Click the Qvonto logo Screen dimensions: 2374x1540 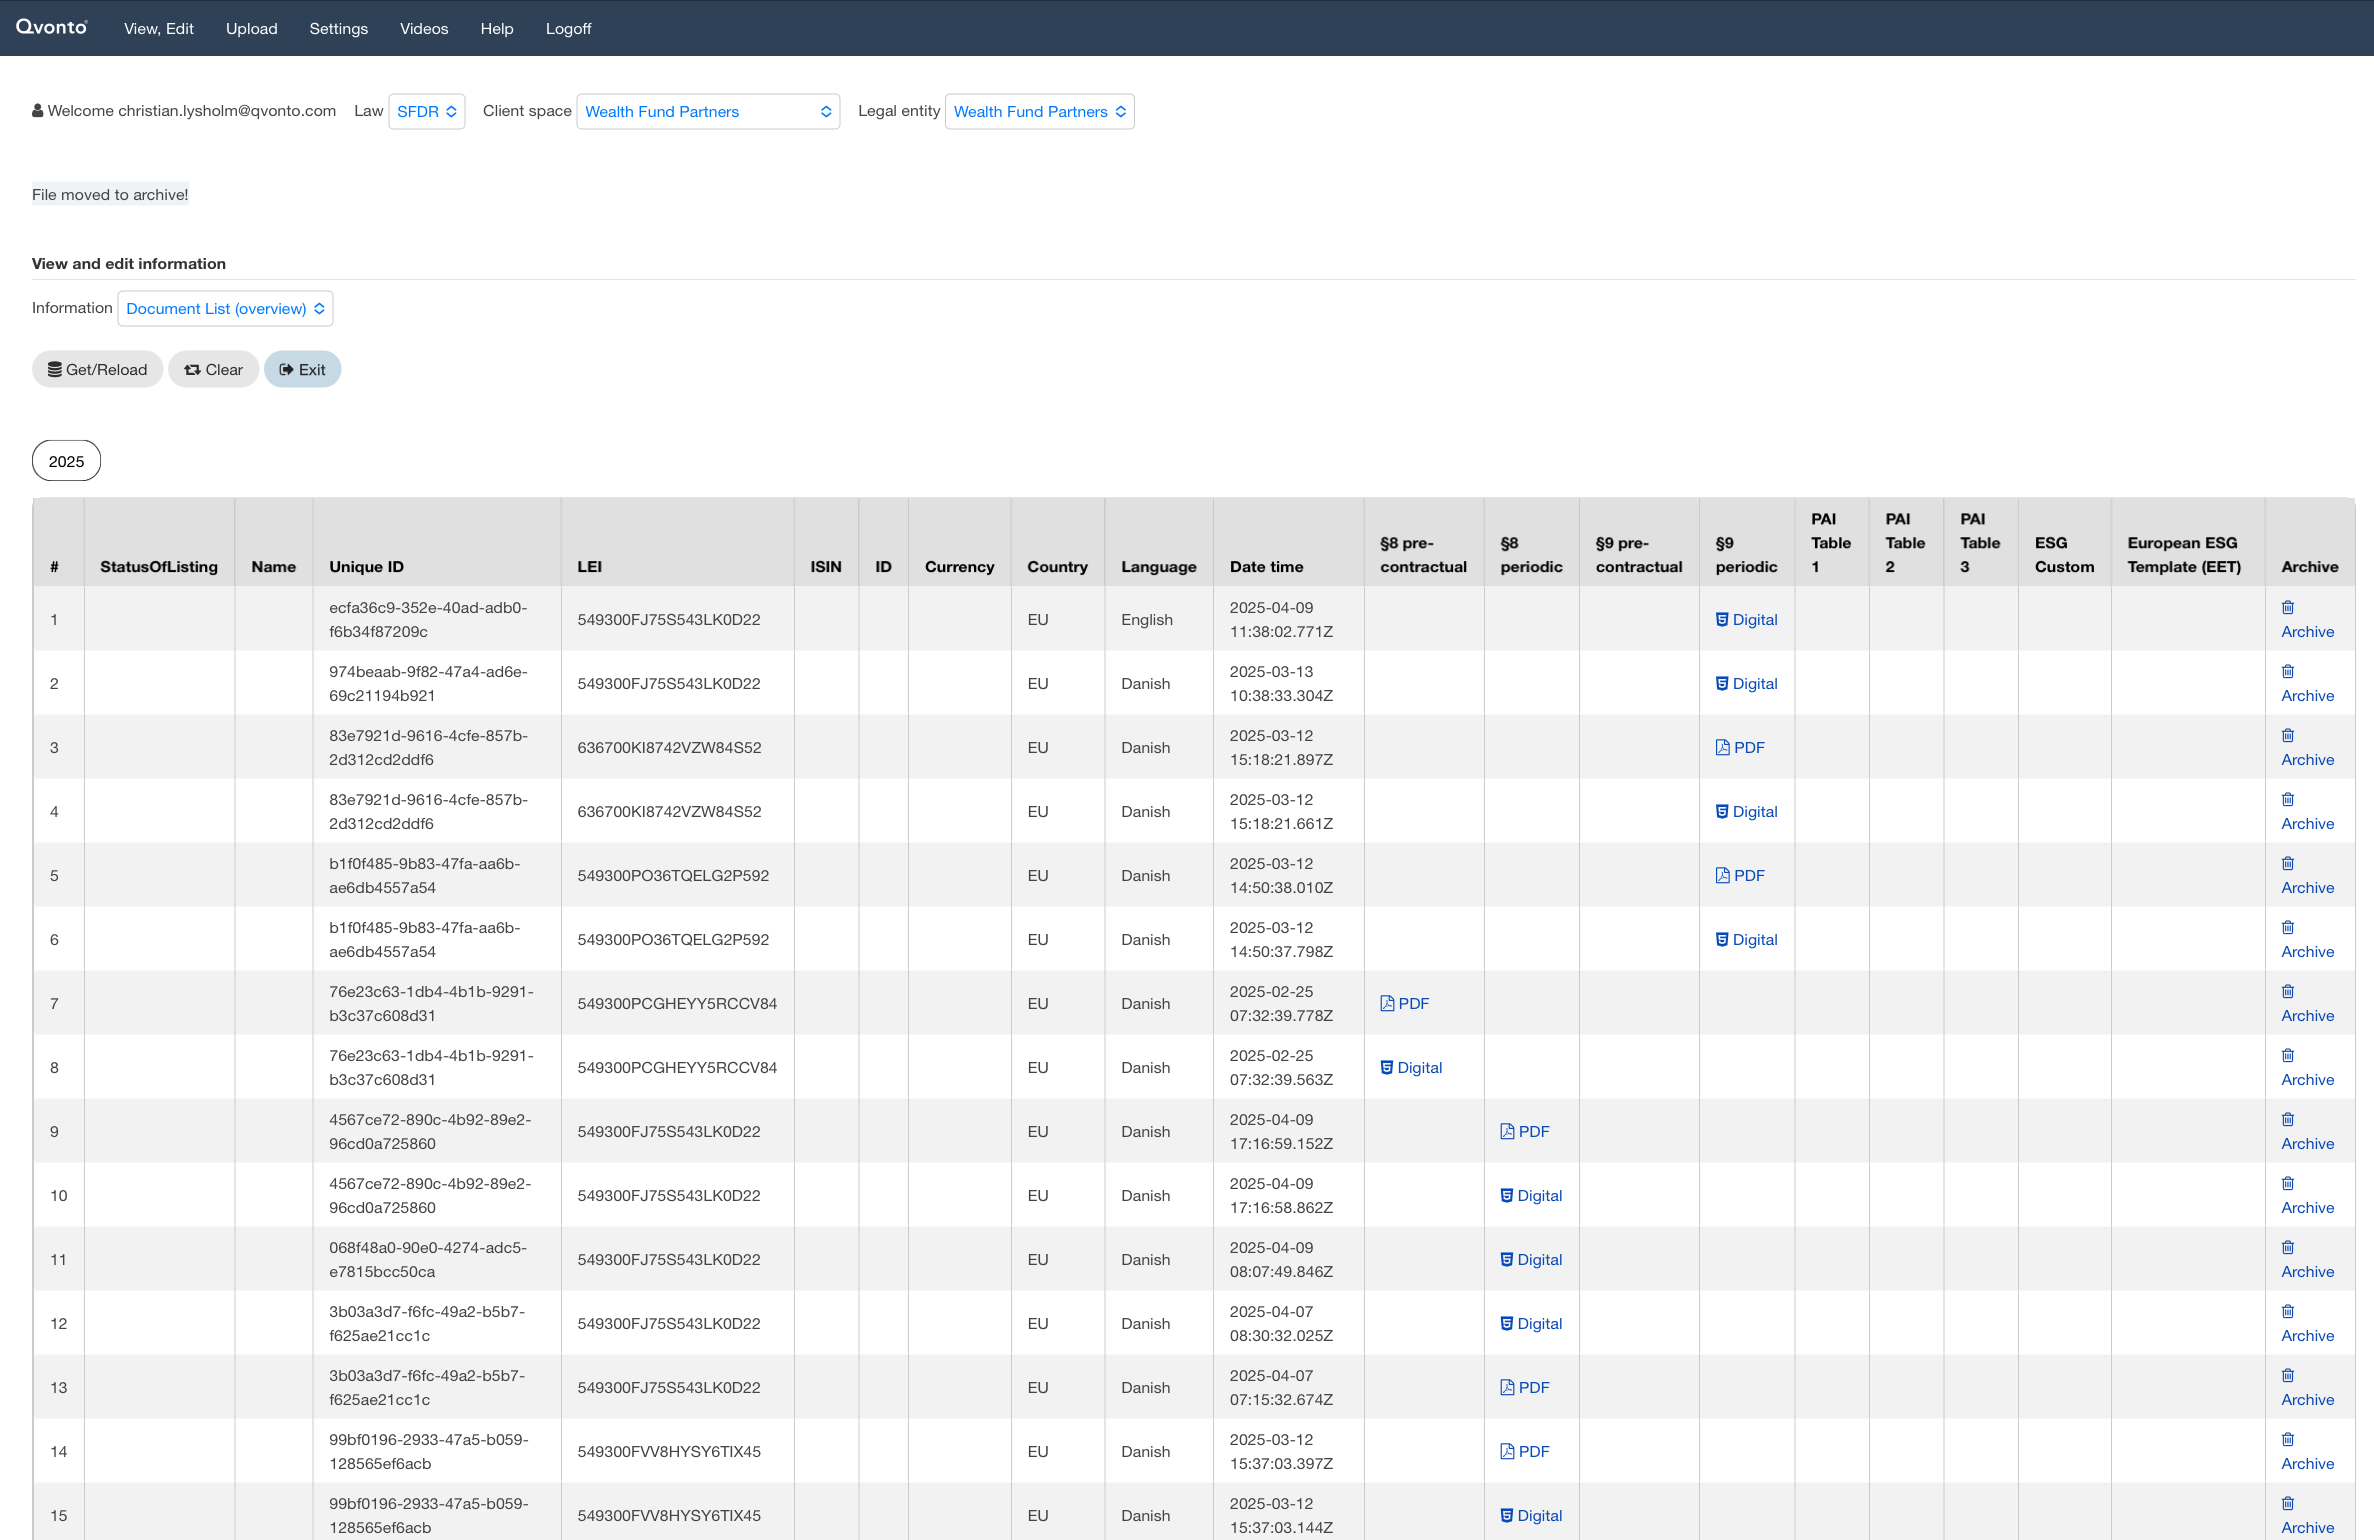[x=52, y=27]
